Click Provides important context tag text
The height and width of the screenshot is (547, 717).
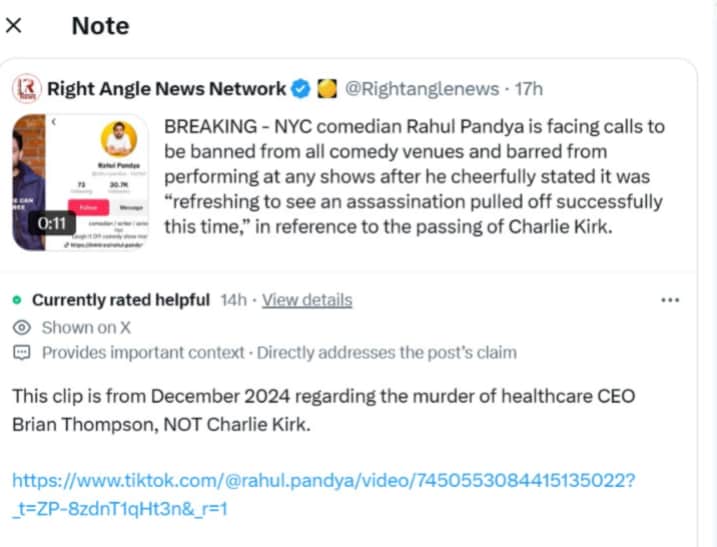(143, 353)
